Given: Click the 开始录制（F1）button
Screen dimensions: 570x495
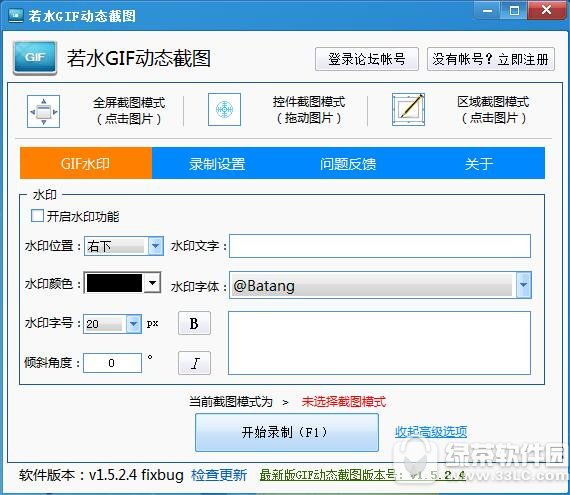Looking at the screenshot, I should tap(286, 432).
